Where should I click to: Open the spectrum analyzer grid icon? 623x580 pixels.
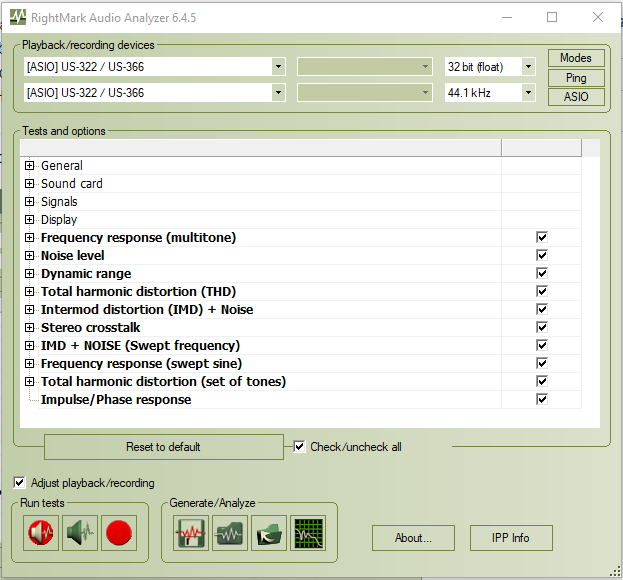pyautogui.click(x=308, y=533)
